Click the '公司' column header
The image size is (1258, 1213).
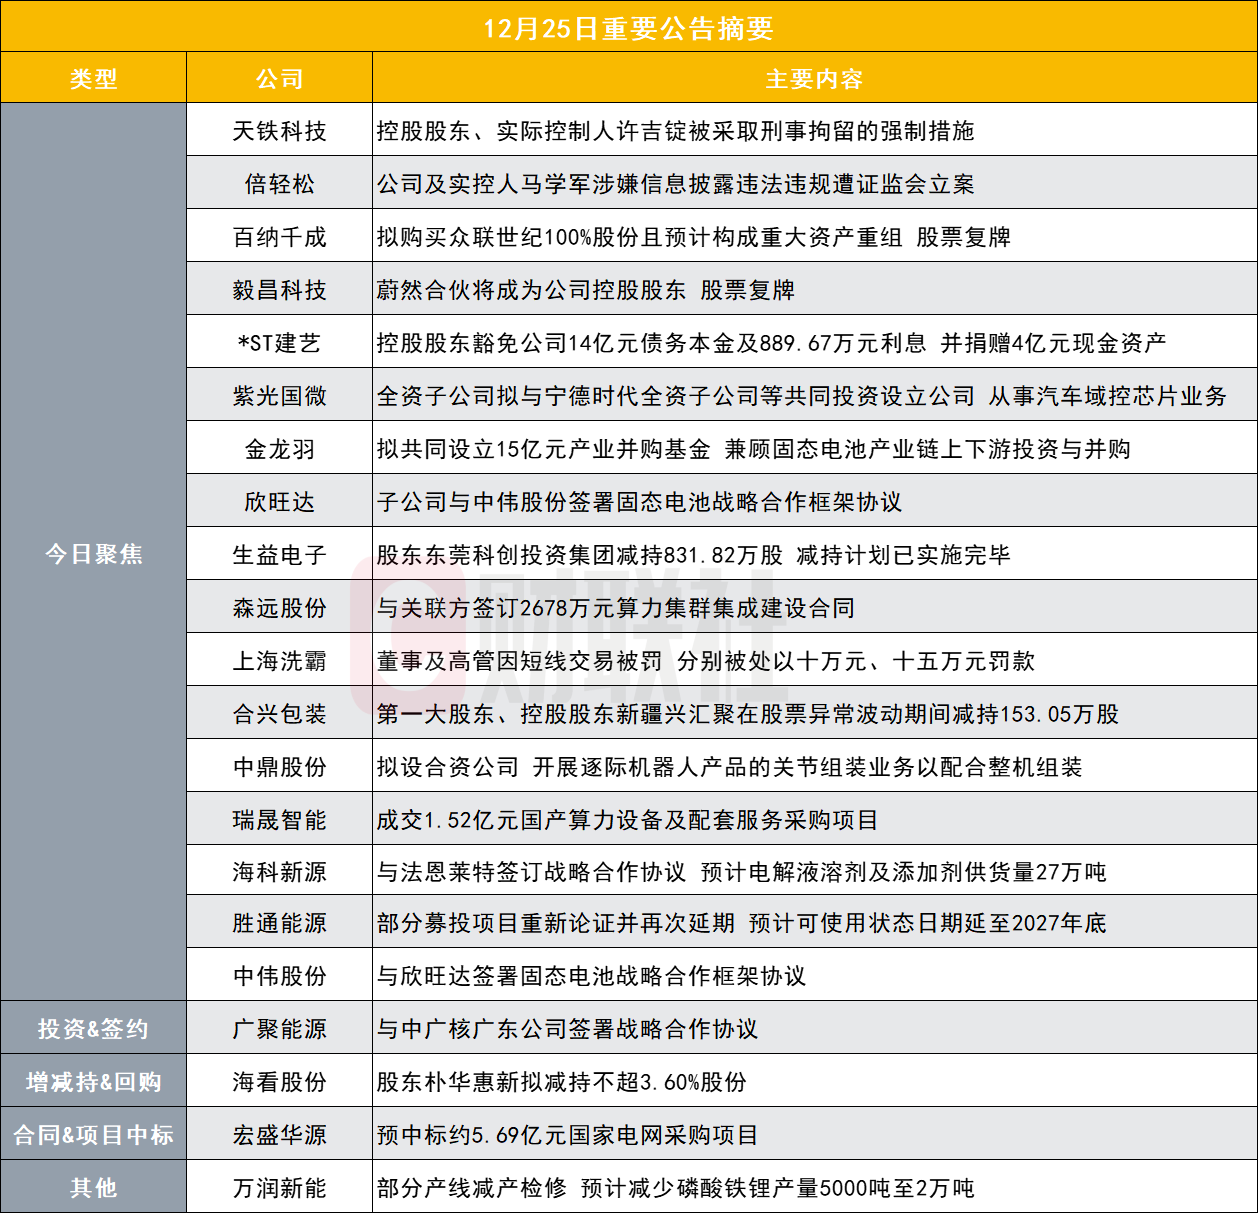coord(279,79)
